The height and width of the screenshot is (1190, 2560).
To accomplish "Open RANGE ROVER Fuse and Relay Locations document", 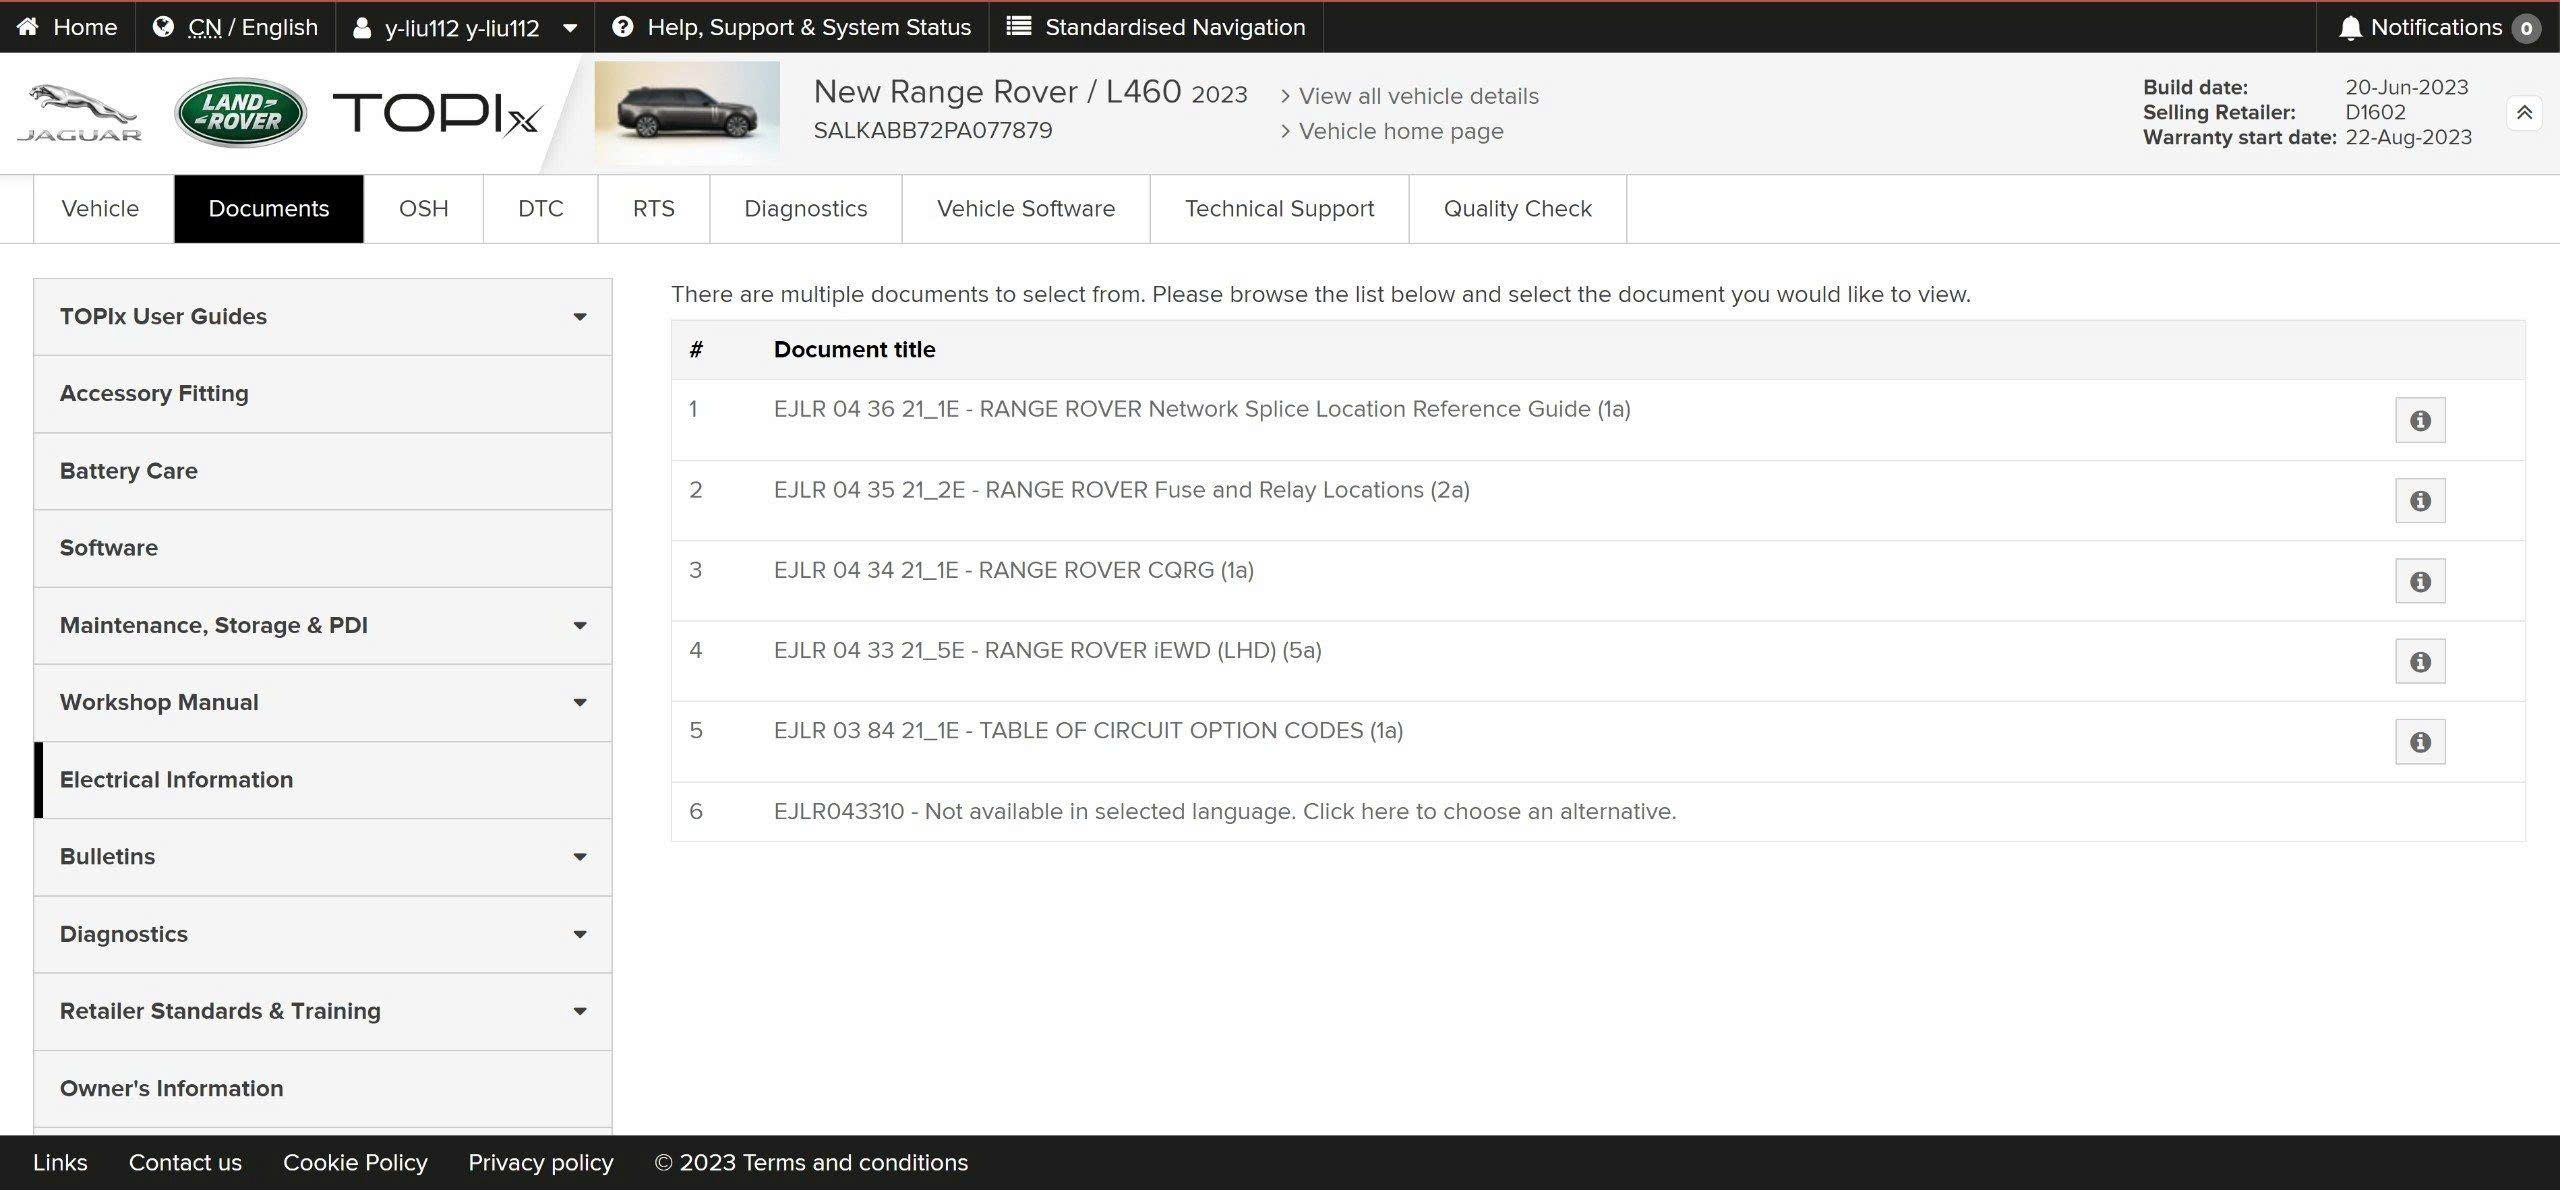I will (x=1120, y=490).
